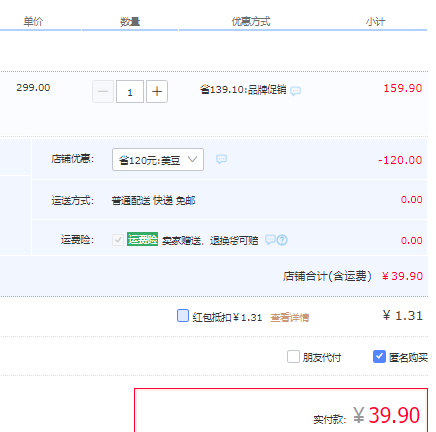This screenshot has width=436, height=432.
Task: Uncheck the 匿名购买 checkbox
Action: 379,356
